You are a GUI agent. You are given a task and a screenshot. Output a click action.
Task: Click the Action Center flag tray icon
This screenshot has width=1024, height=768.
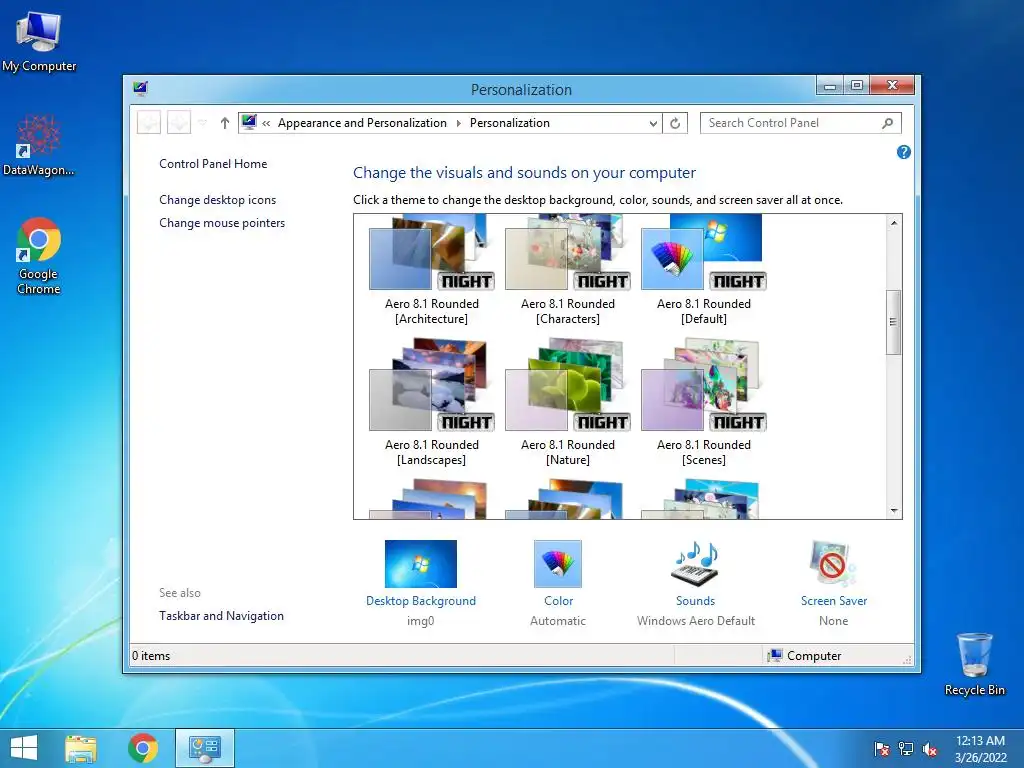882,749
